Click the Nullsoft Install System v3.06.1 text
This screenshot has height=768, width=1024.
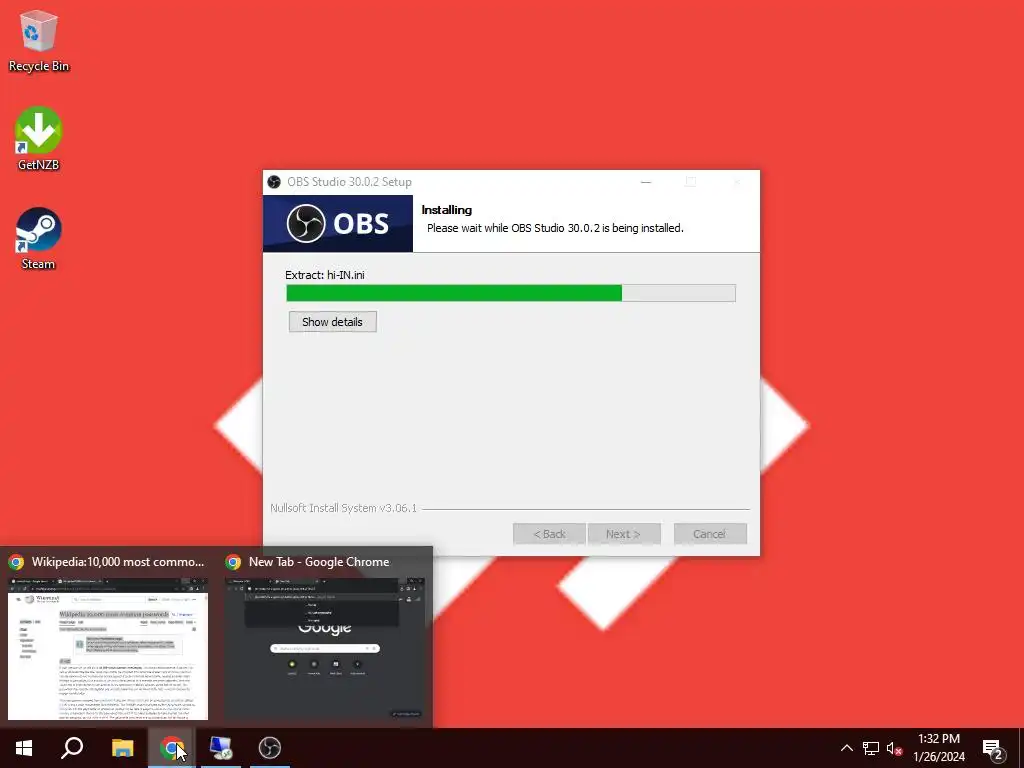pos(344,507)
